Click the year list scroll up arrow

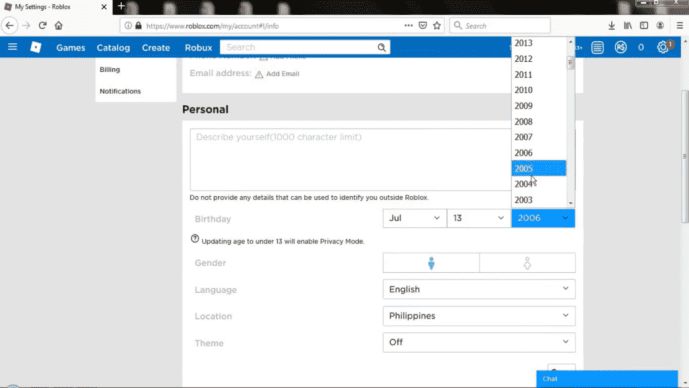click(x=570, y=41)
